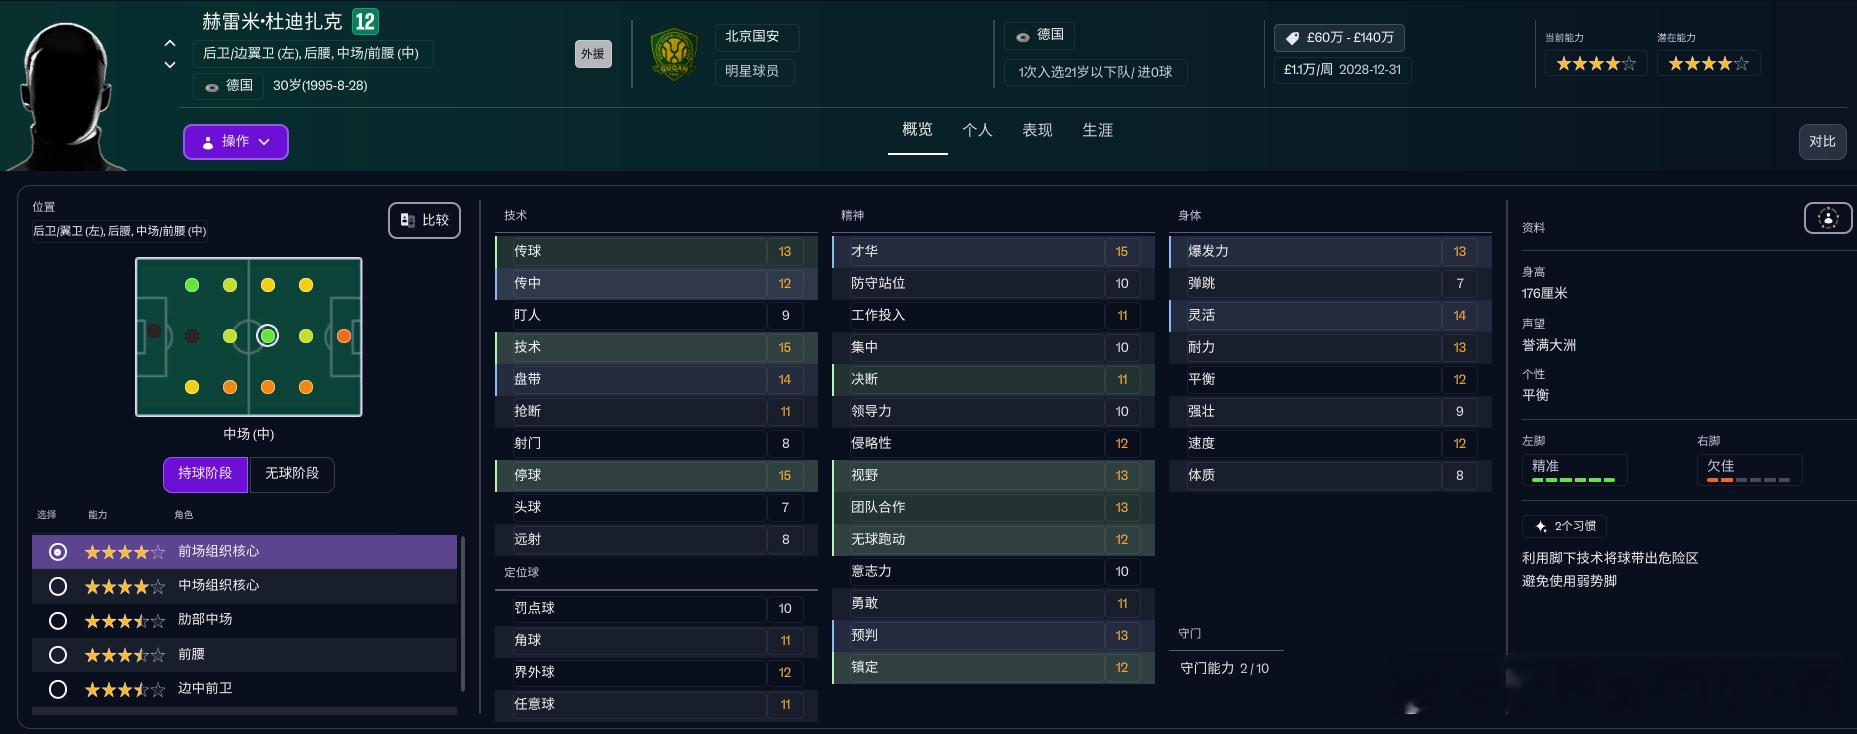Go to previous player with the up chevron
This screenshot has width=1857, height=734.
click(170, 43)
